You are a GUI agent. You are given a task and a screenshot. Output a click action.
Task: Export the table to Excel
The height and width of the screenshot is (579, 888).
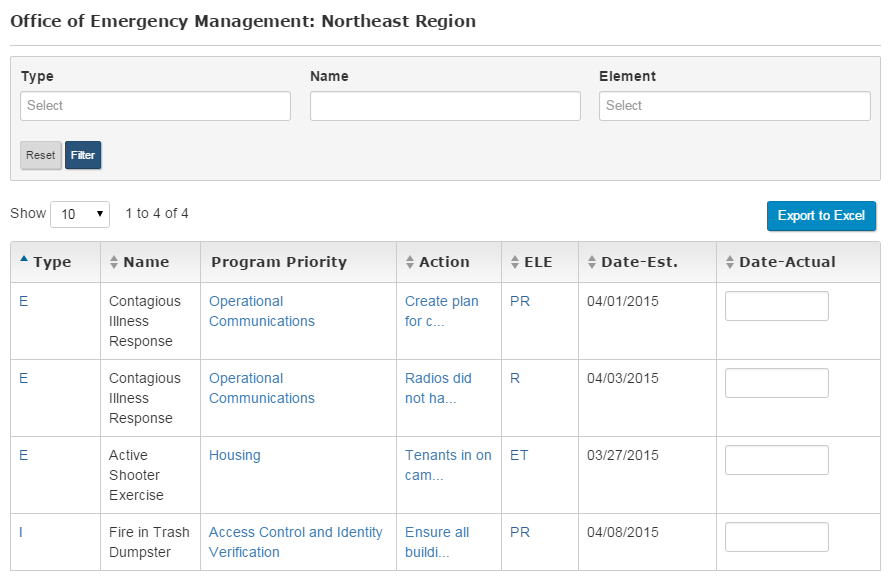821,216
